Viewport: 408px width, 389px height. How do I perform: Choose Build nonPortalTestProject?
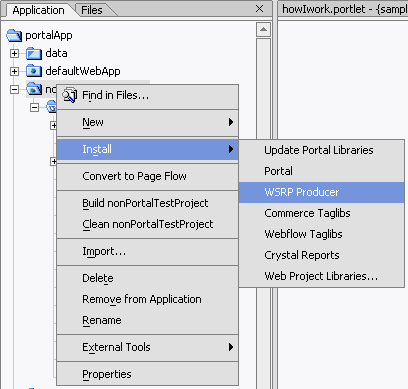click(x=148, y=203)
